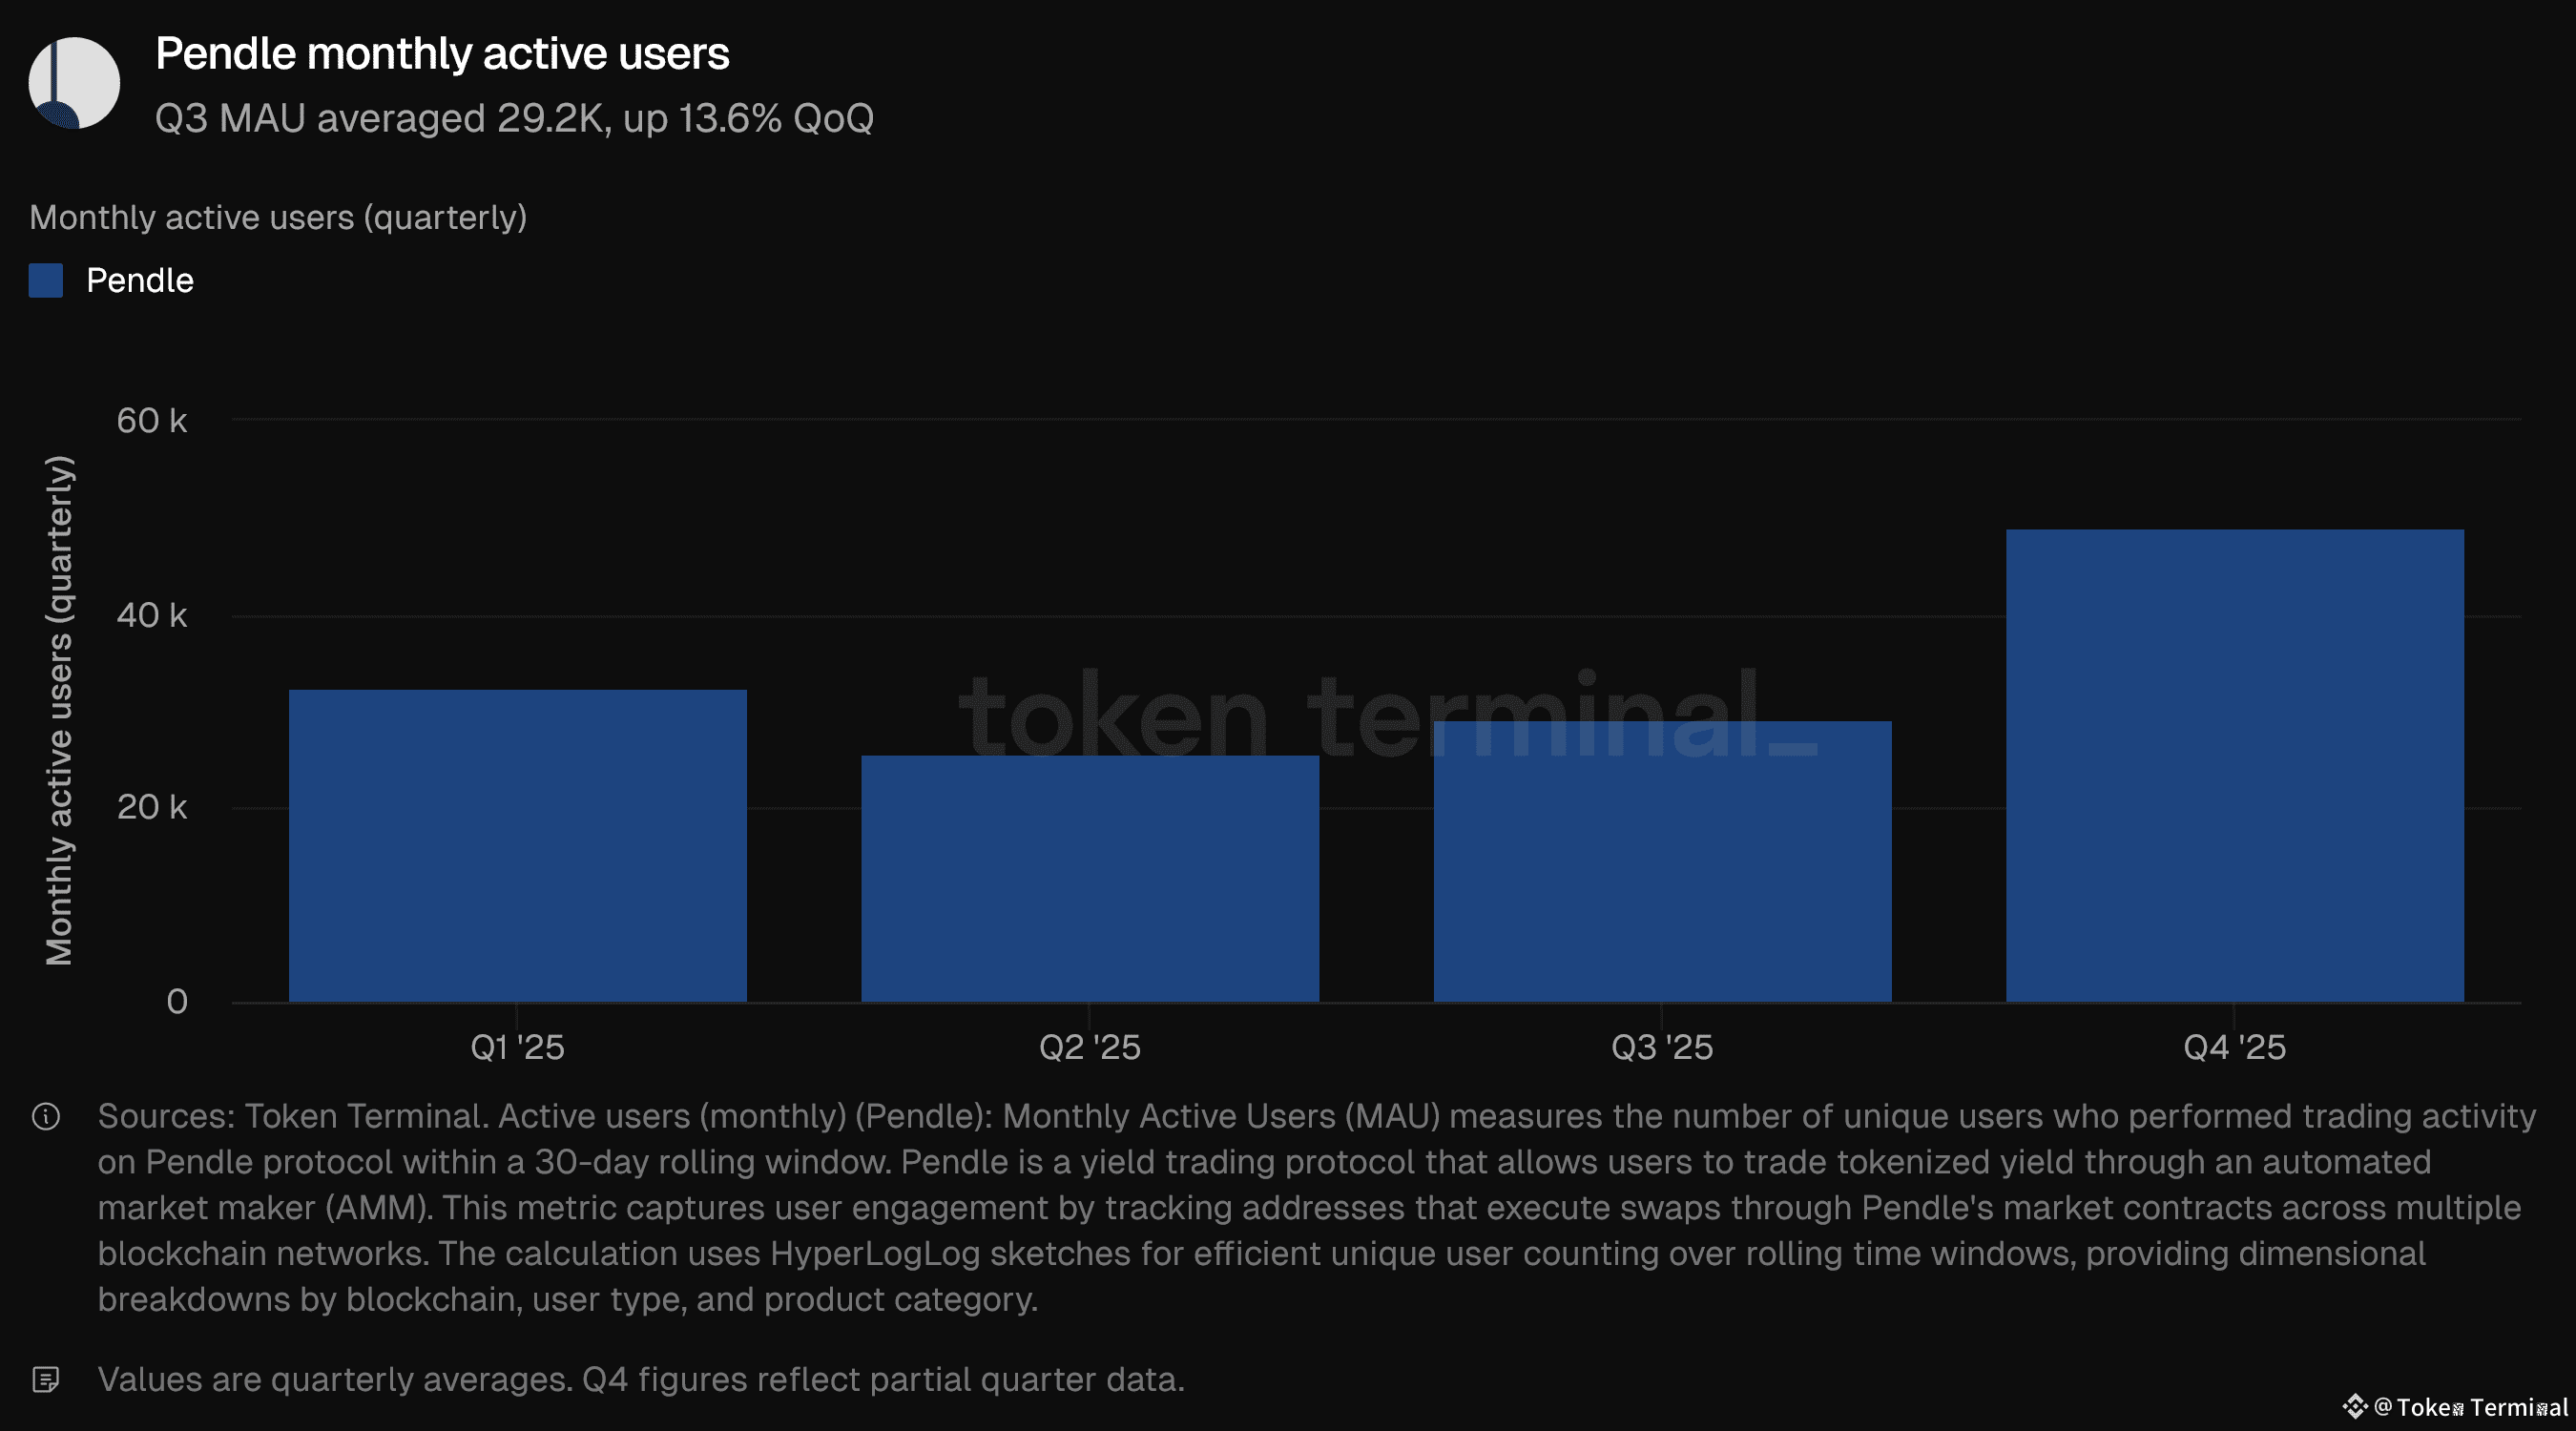Click the note icon beside quarterly averages text

(x=46, y=1380)
